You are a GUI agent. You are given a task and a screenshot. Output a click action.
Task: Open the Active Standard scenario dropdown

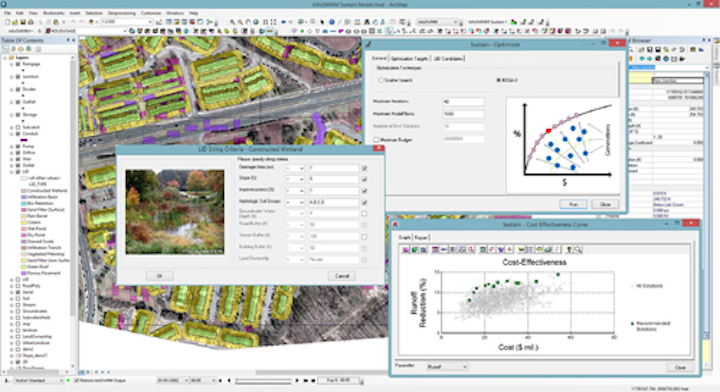(61, 381)
